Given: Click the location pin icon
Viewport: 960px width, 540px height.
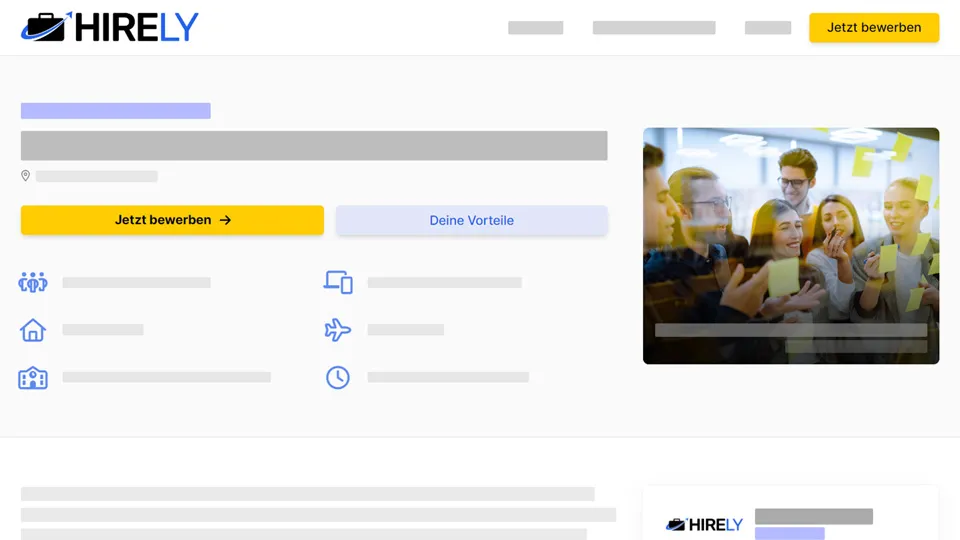Looking at the screenshot, I should pos(26,176).
